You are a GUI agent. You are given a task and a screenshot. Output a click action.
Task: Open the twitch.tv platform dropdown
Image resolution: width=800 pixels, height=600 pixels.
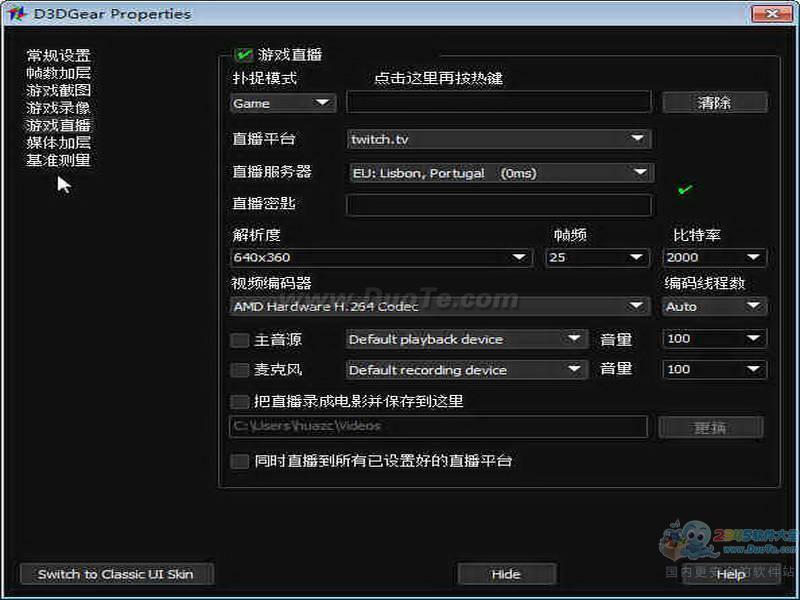click(x=498, y=139)
